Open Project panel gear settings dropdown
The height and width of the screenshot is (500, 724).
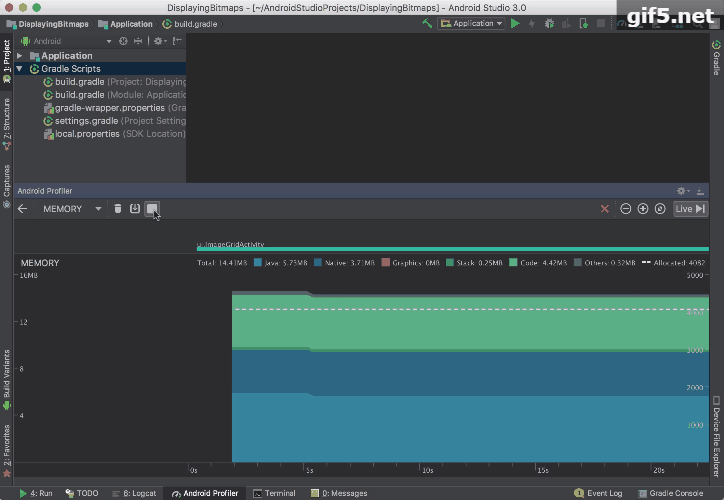click(160, 41)
